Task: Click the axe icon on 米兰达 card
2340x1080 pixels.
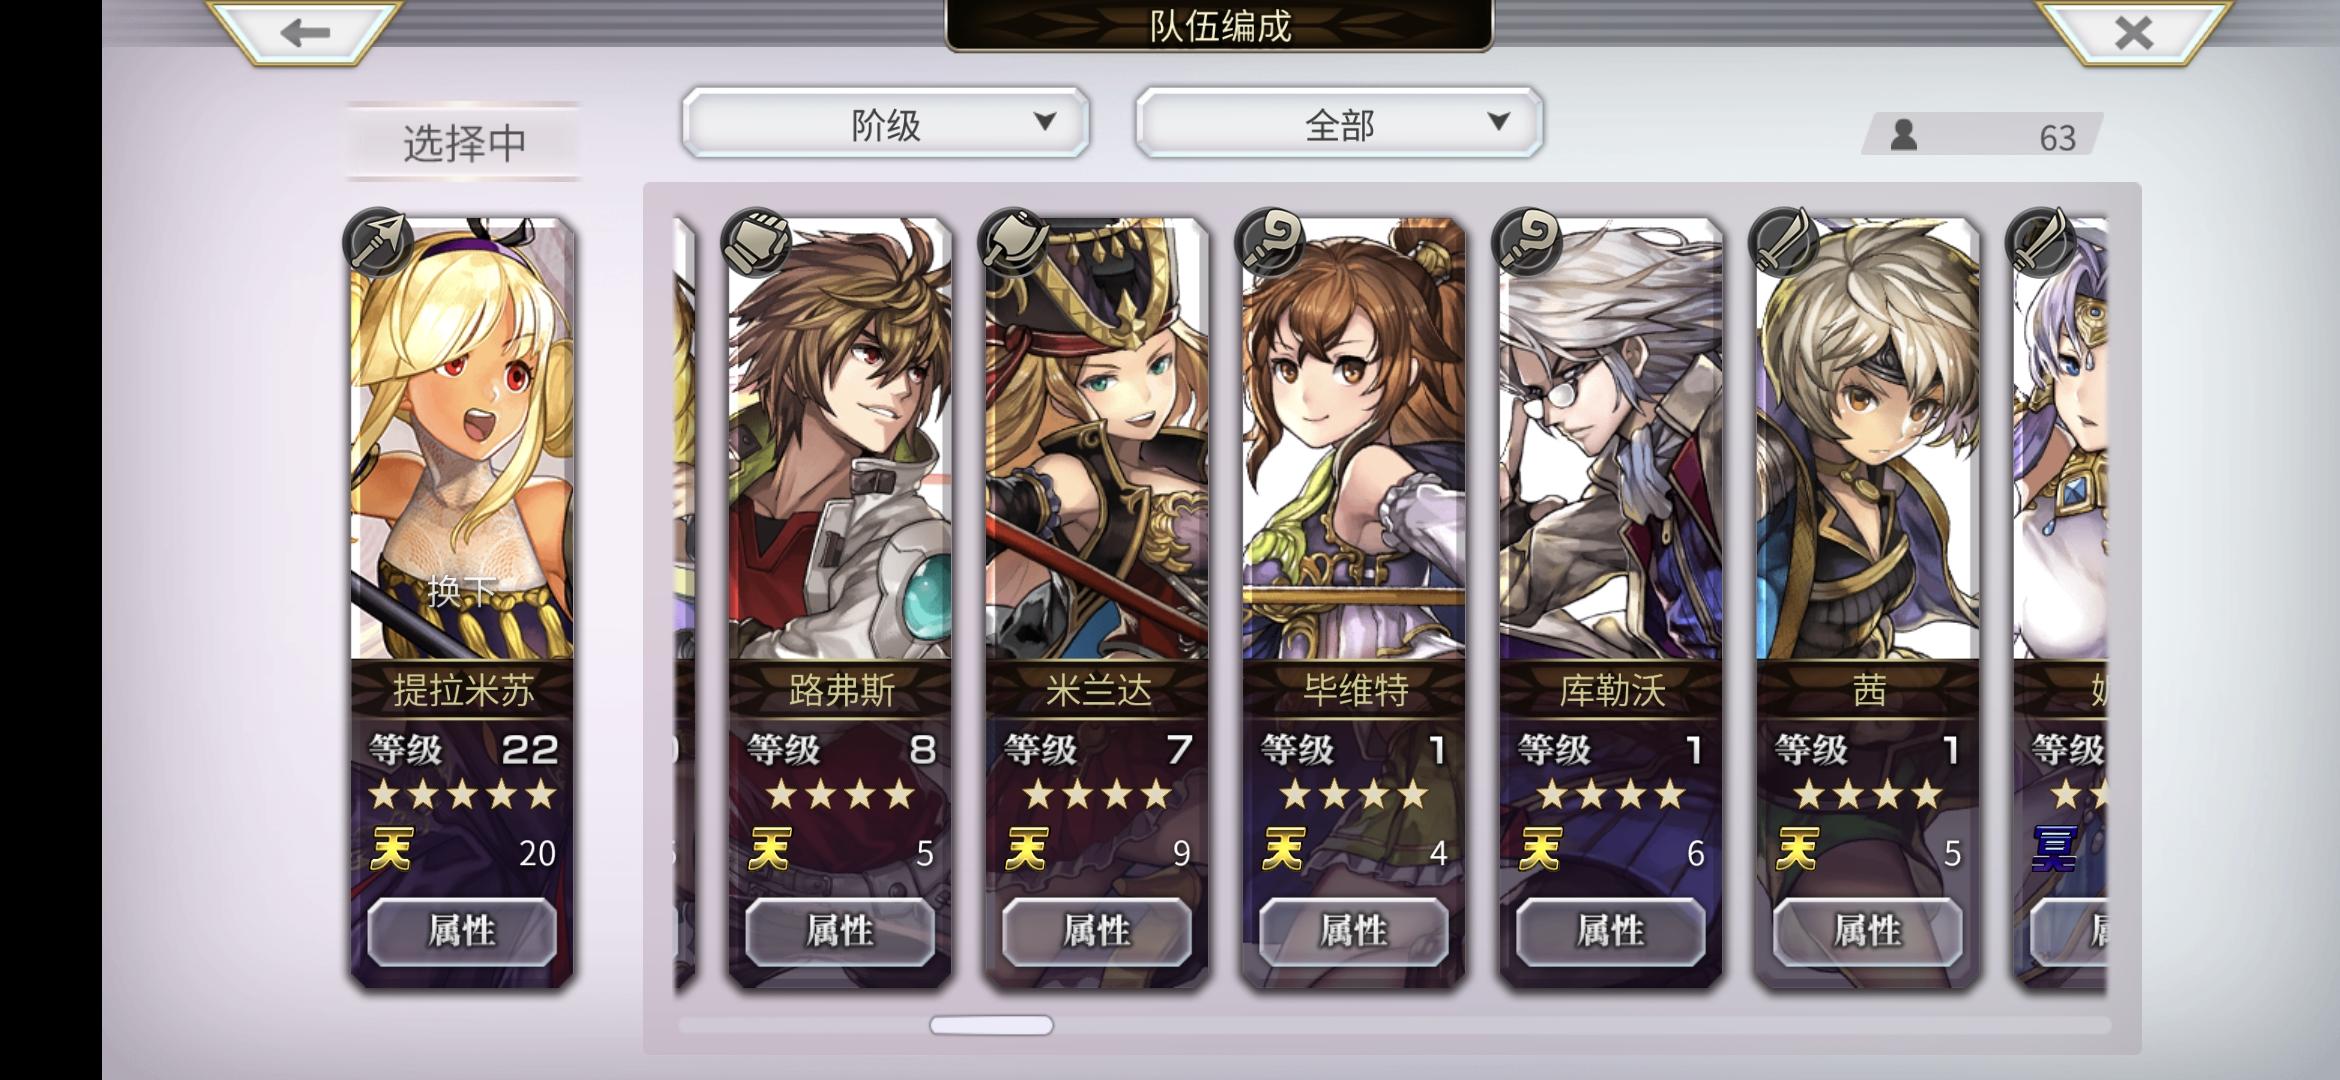Action: (x=1013, y=243)
